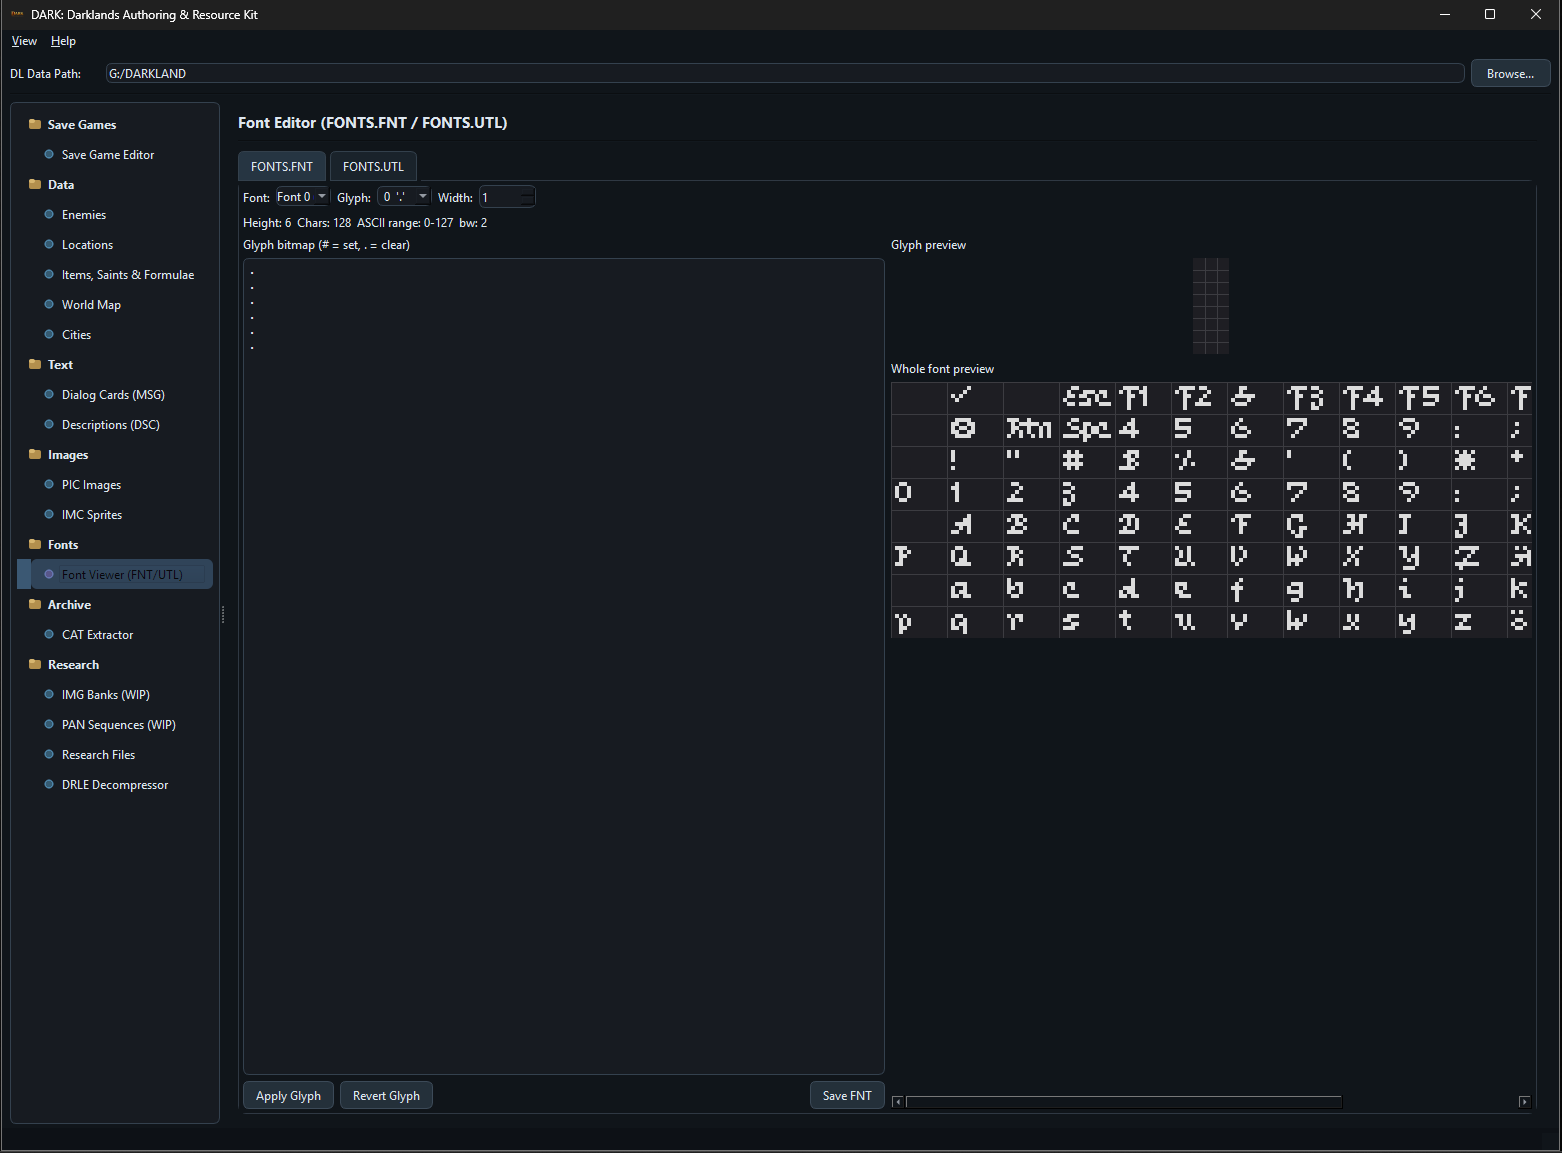
Task: Click the Apply Glyph button
Action: 288,1096
